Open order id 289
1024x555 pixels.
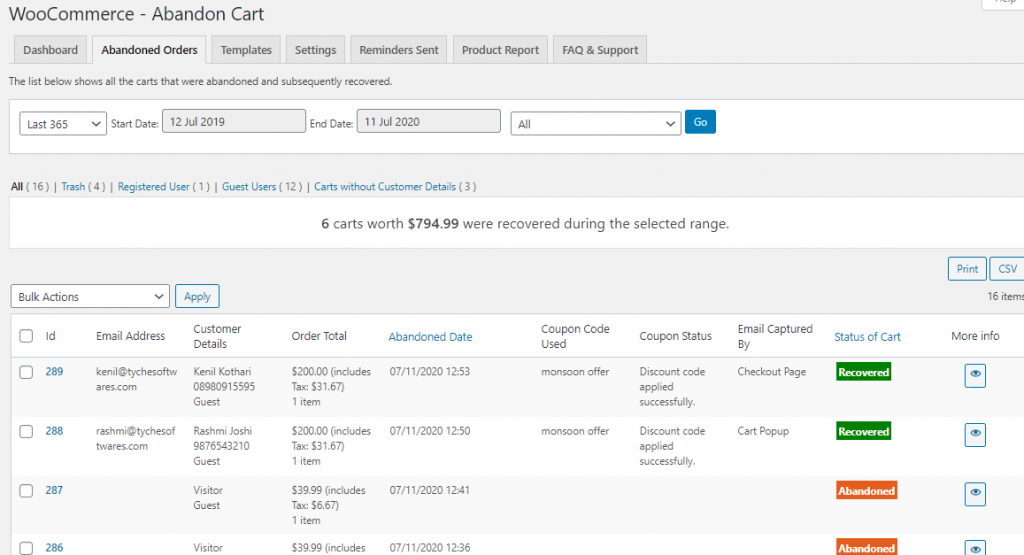pos(54,372)
